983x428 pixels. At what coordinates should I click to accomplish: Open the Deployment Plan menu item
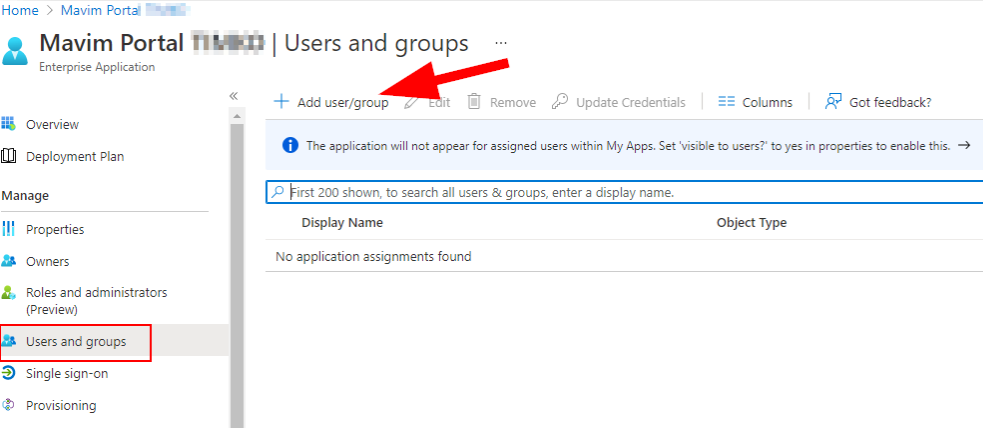75,157
